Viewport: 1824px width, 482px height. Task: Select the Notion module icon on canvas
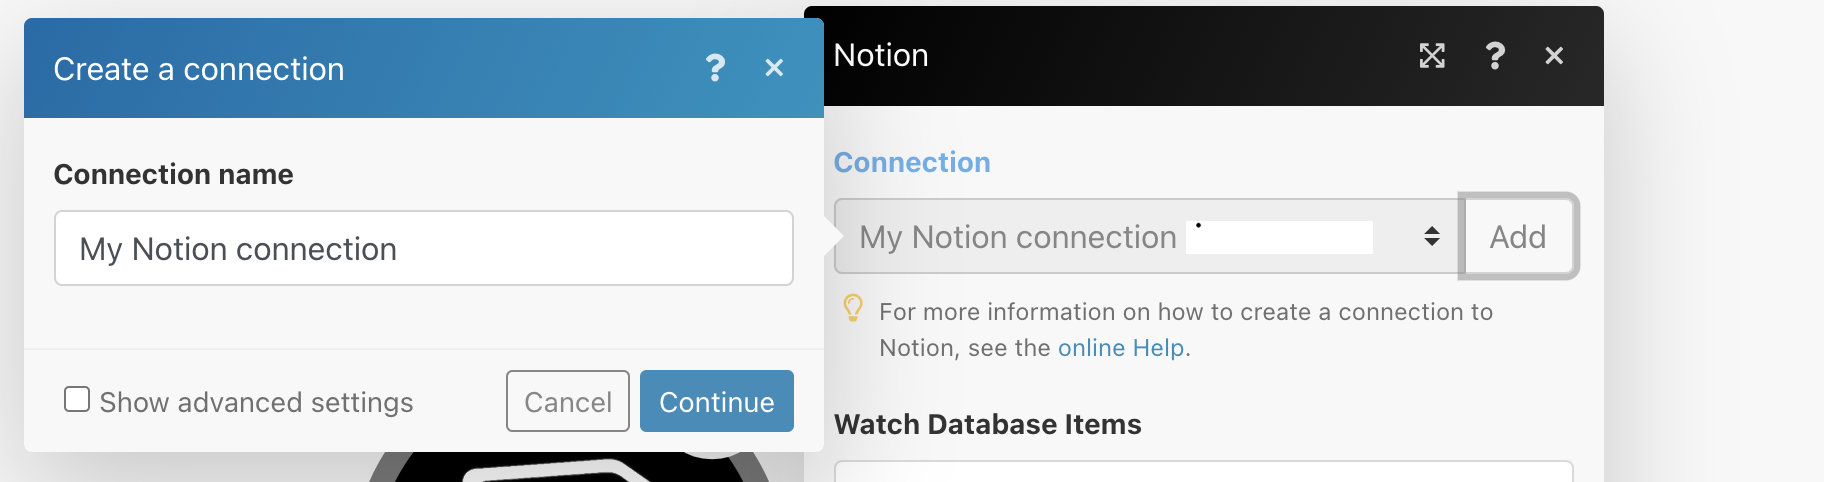[570, 467]
